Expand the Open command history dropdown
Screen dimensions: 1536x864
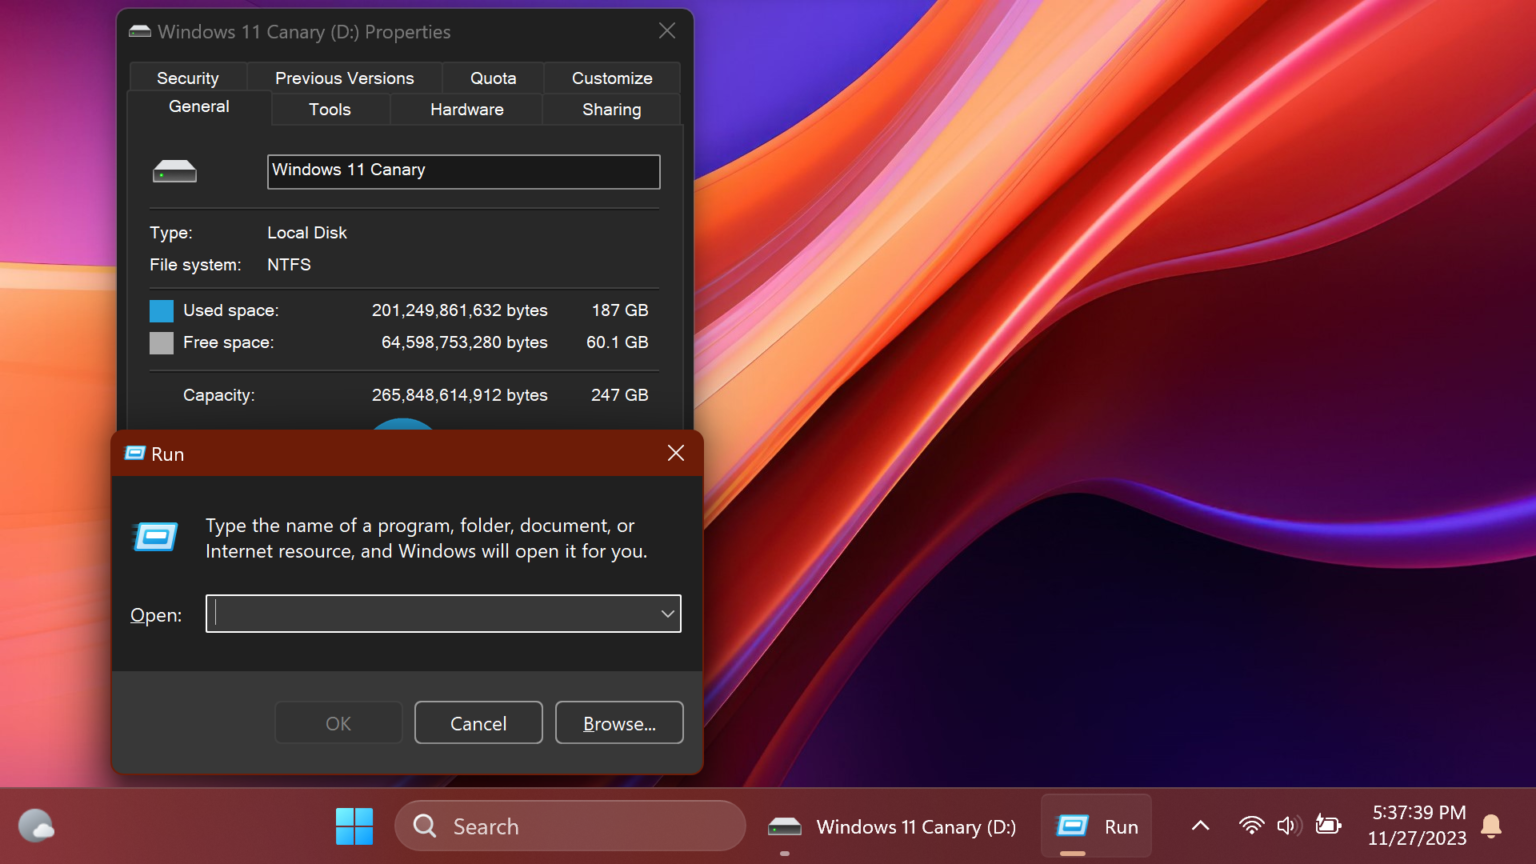pos(667,613)
